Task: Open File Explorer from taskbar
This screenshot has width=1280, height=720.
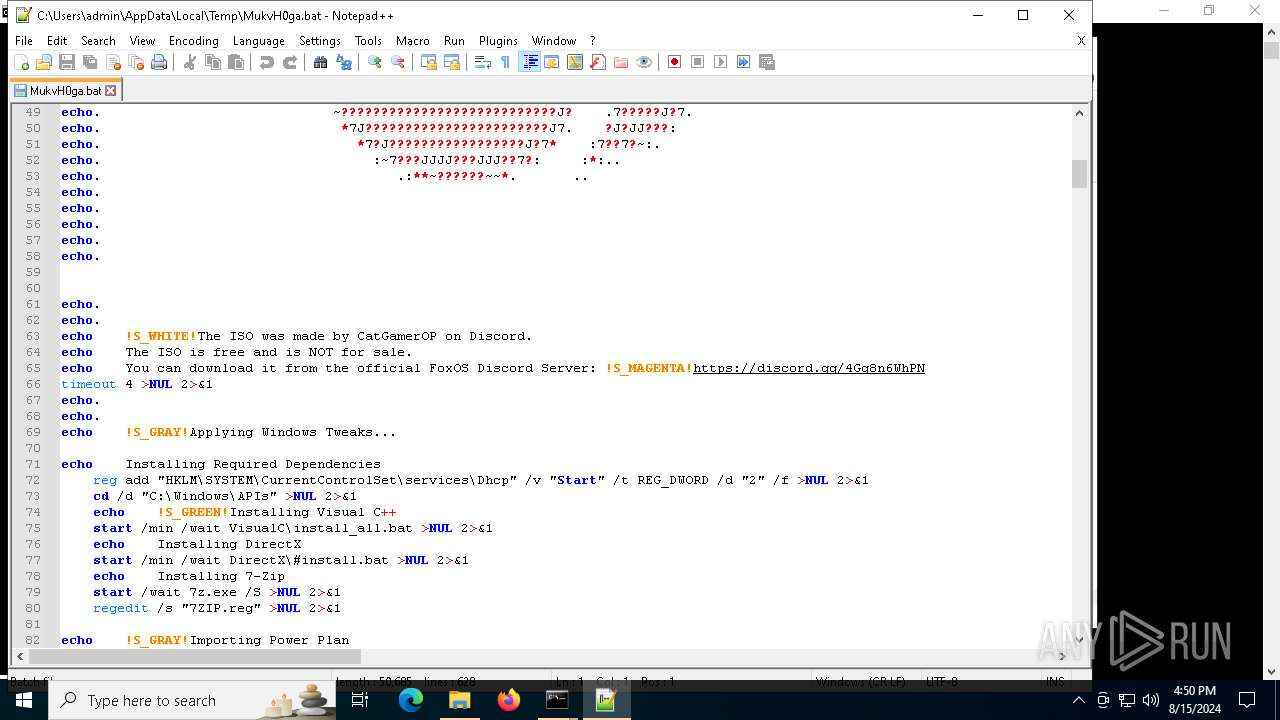Action: 459,700
